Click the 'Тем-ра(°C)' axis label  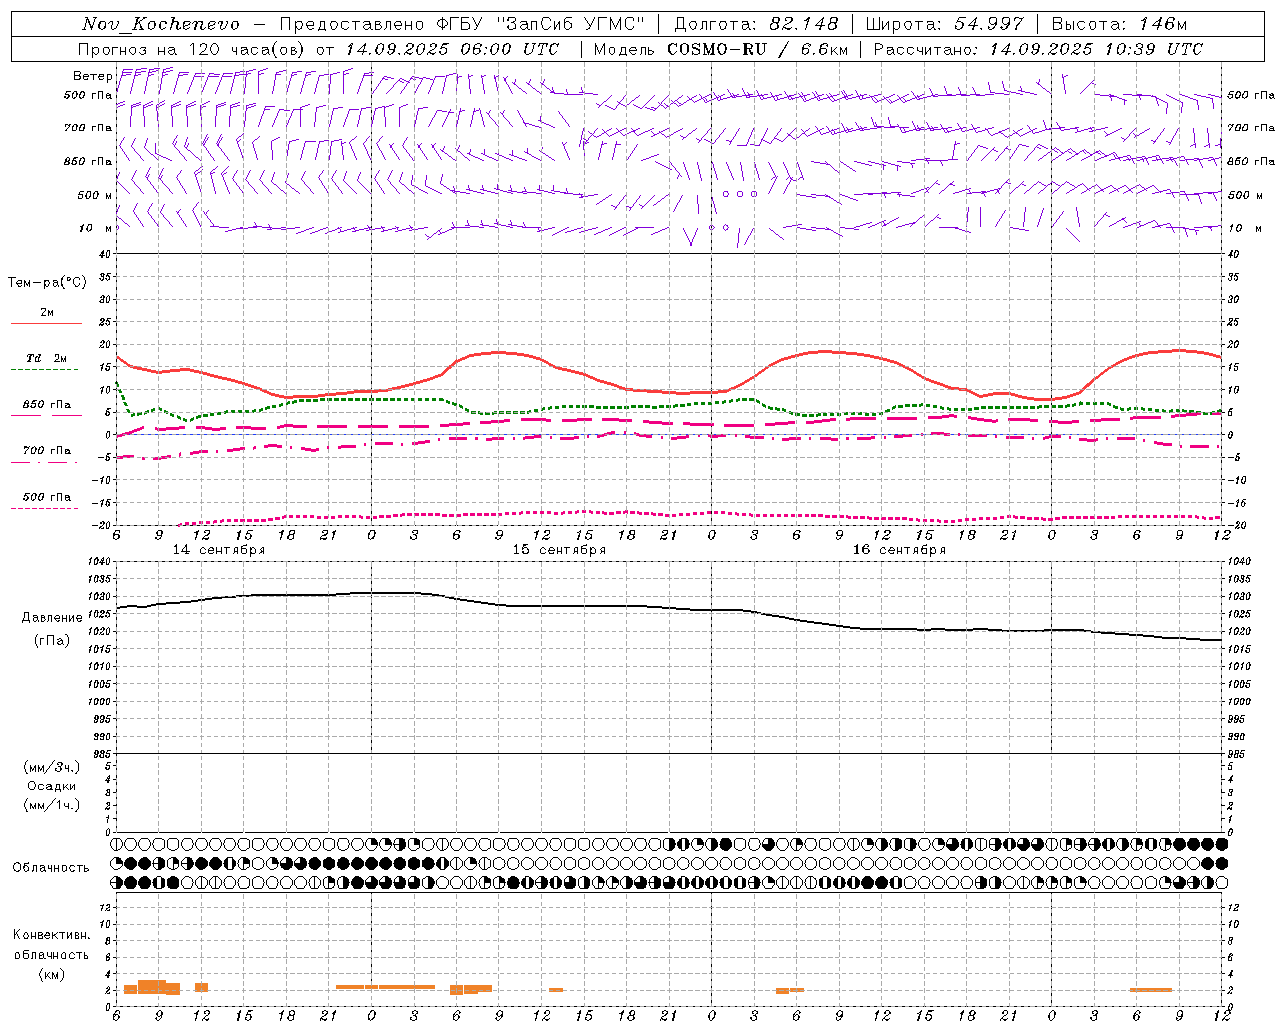(x=47, y=283)
